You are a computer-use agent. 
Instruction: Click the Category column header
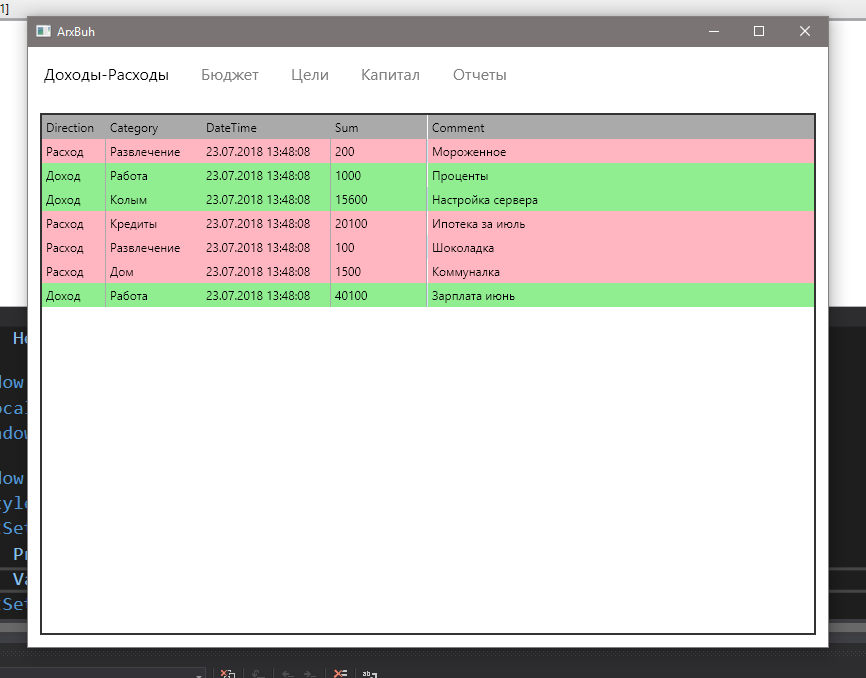134,128
